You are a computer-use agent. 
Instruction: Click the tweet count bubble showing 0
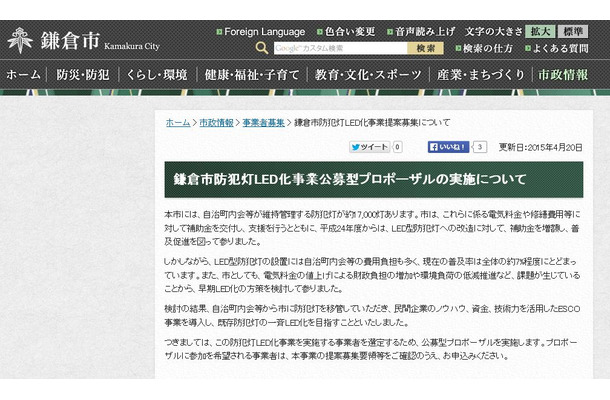397,147
